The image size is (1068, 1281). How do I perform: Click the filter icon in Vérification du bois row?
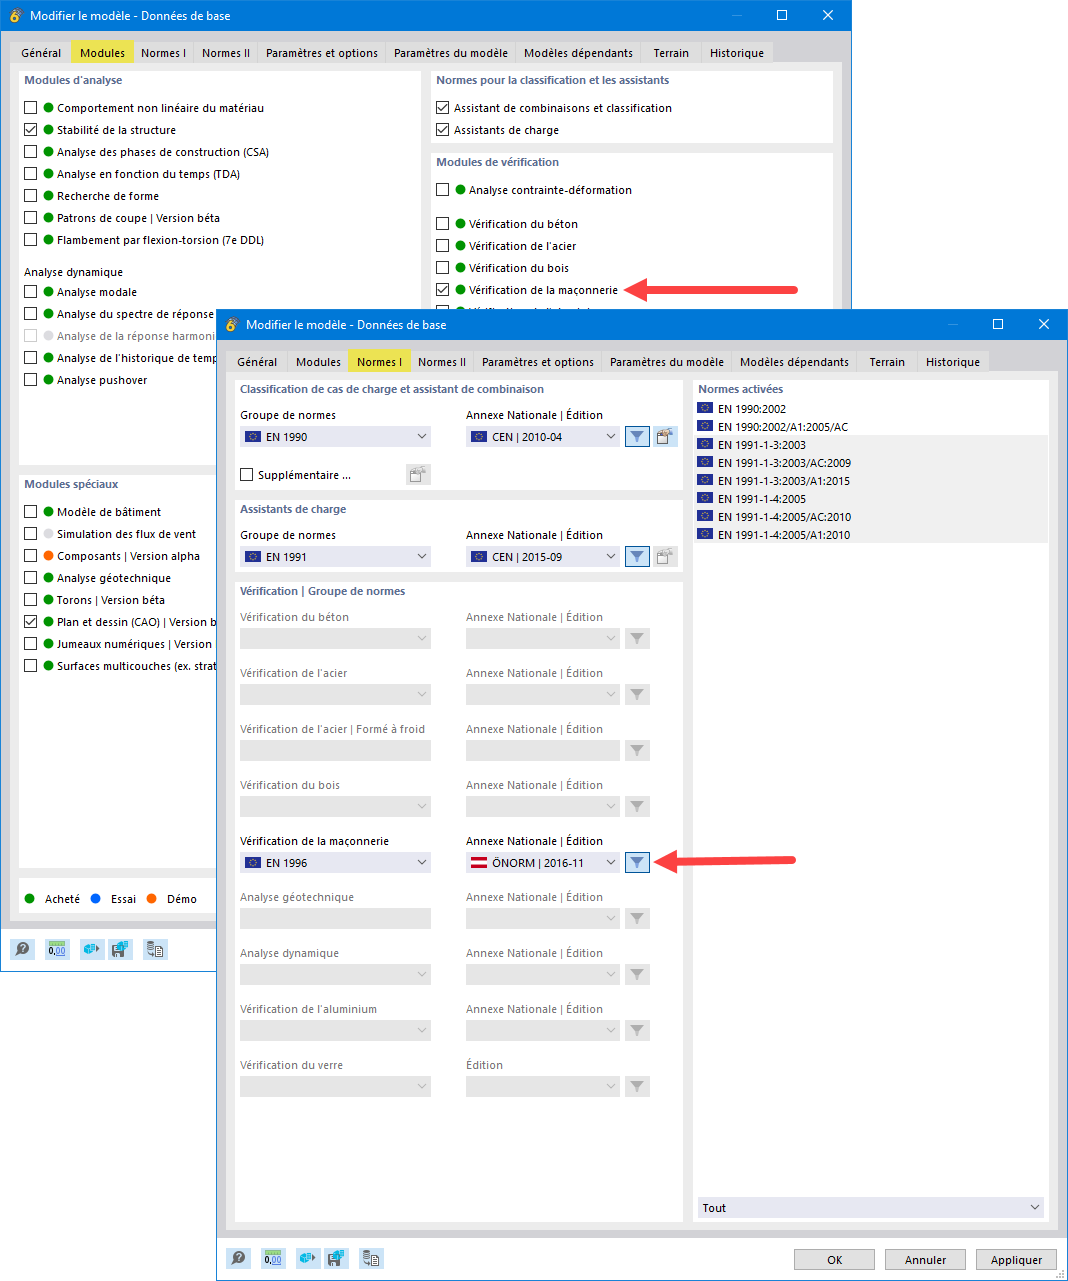pyautogui.click(x=637, y=807)
